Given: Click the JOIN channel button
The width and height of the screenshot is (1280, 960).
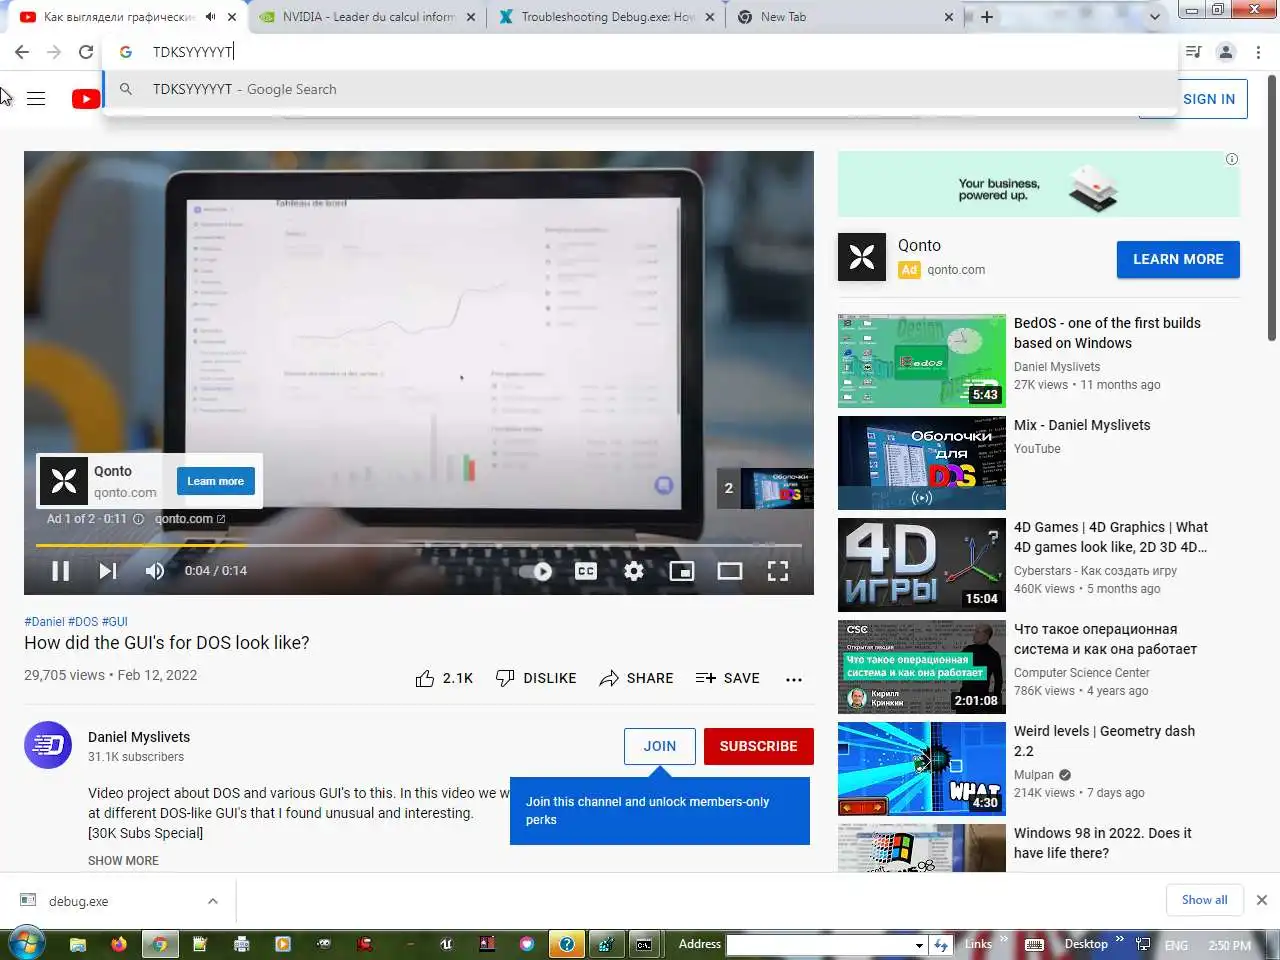Looking at the screenshot, I should [x=660, y=746].
